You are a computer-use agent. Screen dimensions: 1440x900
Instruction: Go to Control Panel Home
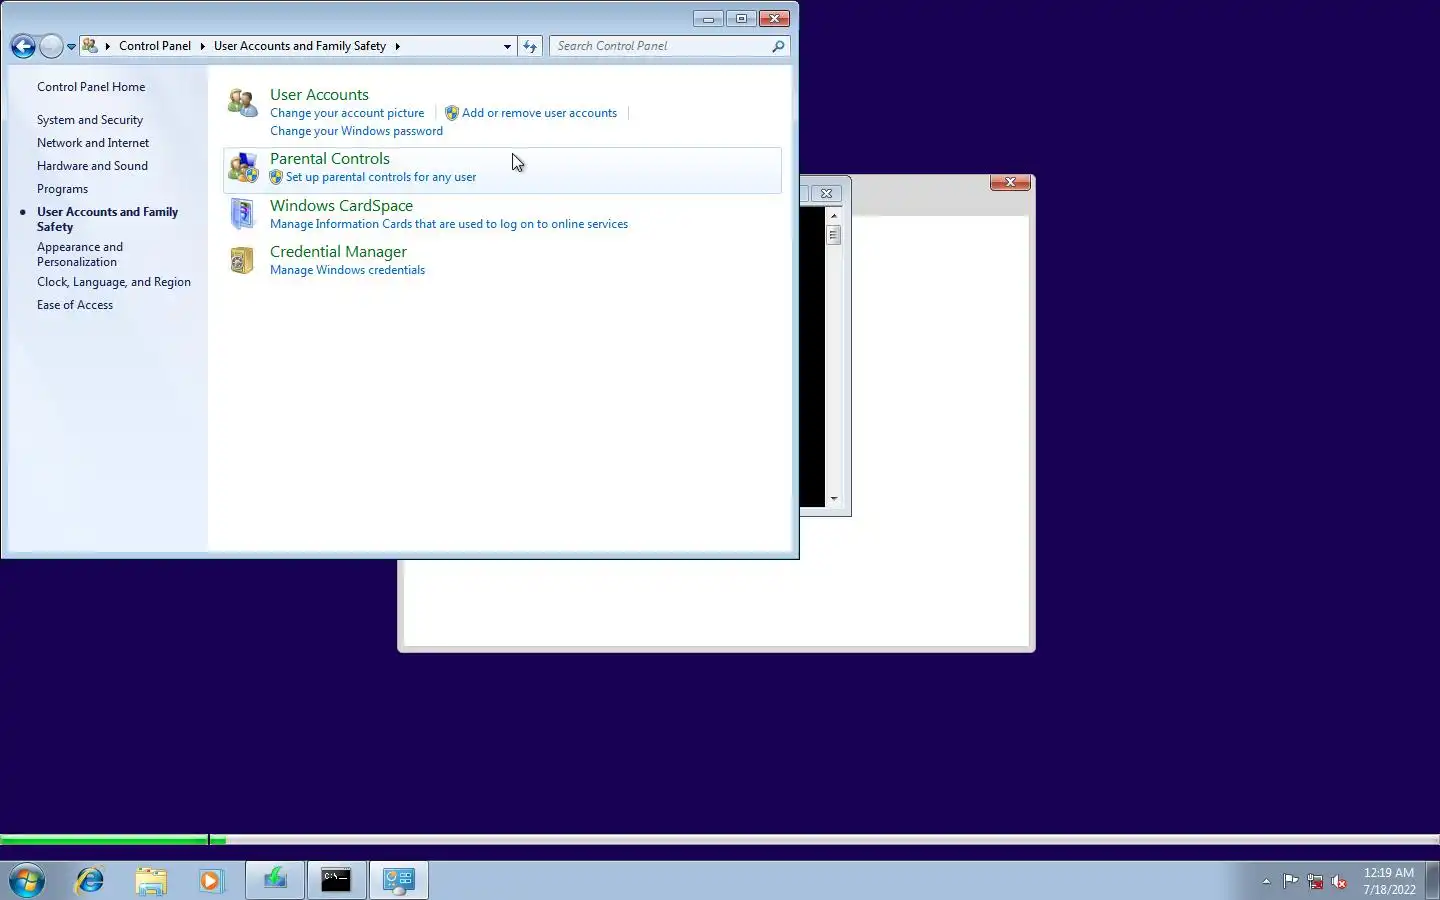[91, 87]
